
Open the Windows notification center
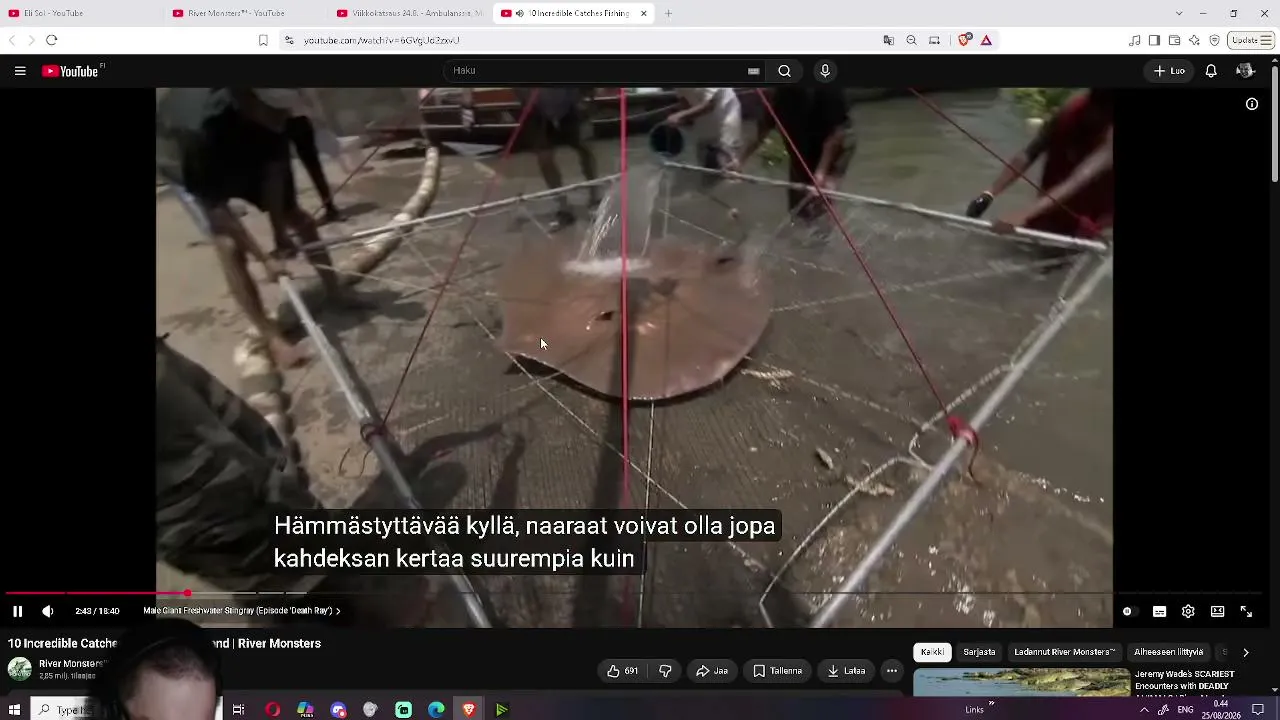(x=1259, y=710)
